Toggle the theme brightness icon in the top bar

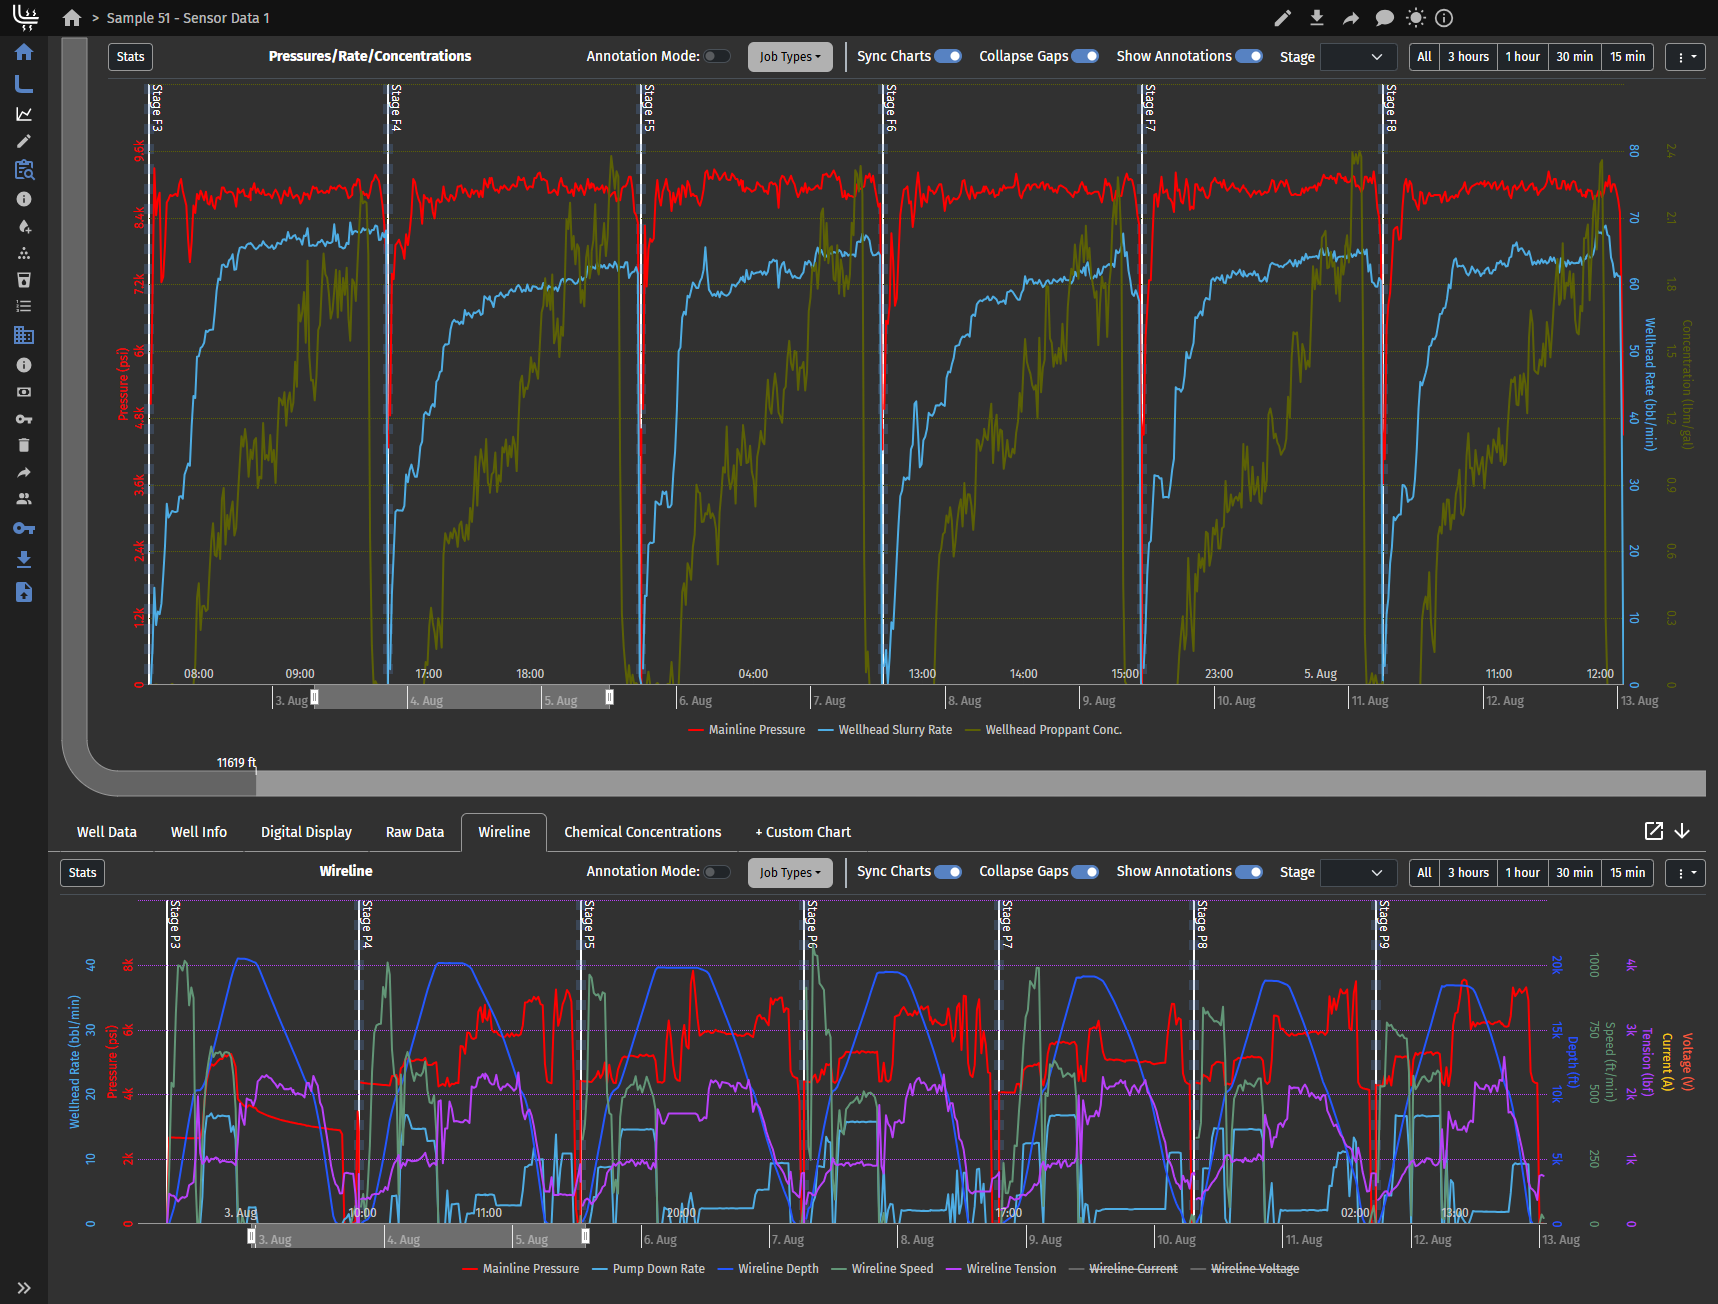tap(1415, 17)
